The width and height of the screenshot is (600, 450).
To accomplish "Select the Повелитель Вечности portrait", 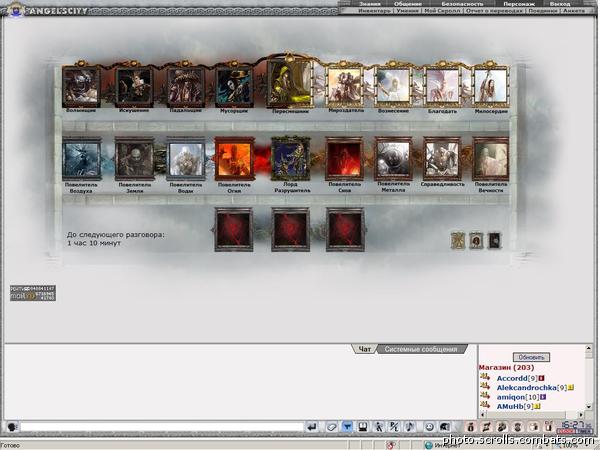I will coord(491,159).
